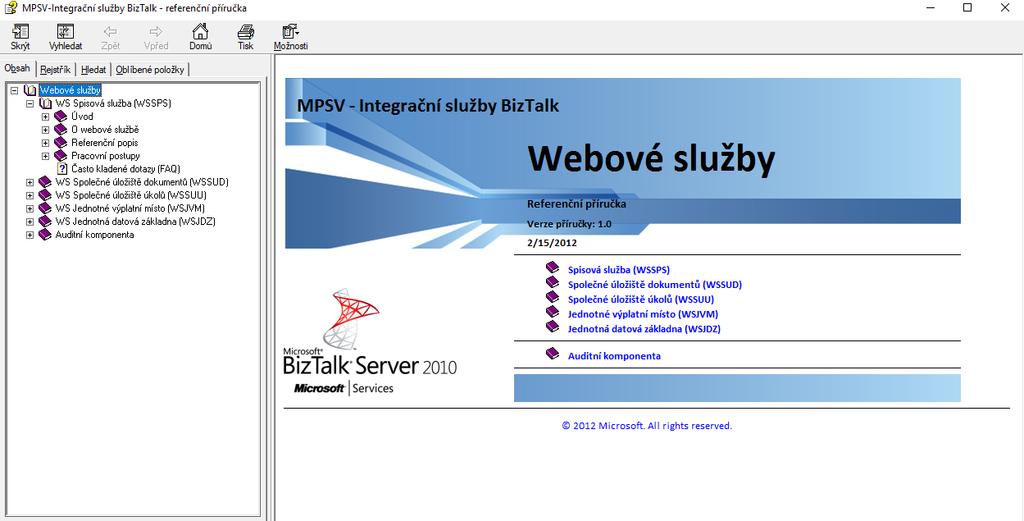Expand WS Společné úložiště dokumentů (WSSUD) node
Viewport: 1024px width, 521px height.
pos(29,183)
